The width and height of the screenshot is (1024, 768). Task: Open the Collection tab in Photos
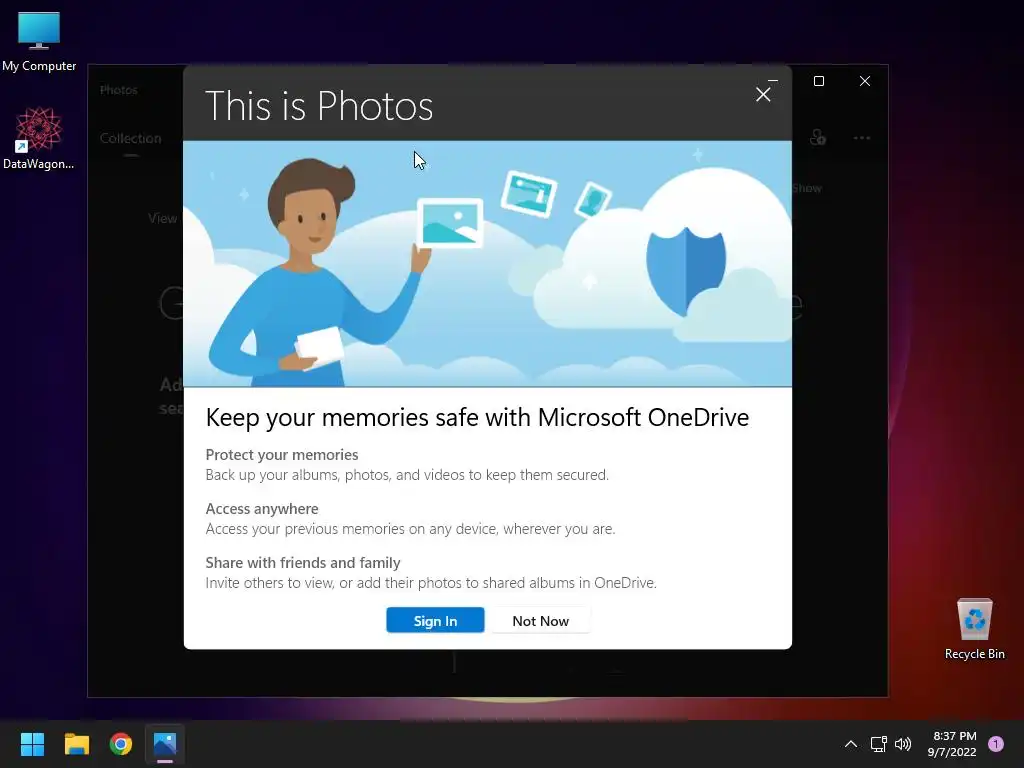coord(131,138)
